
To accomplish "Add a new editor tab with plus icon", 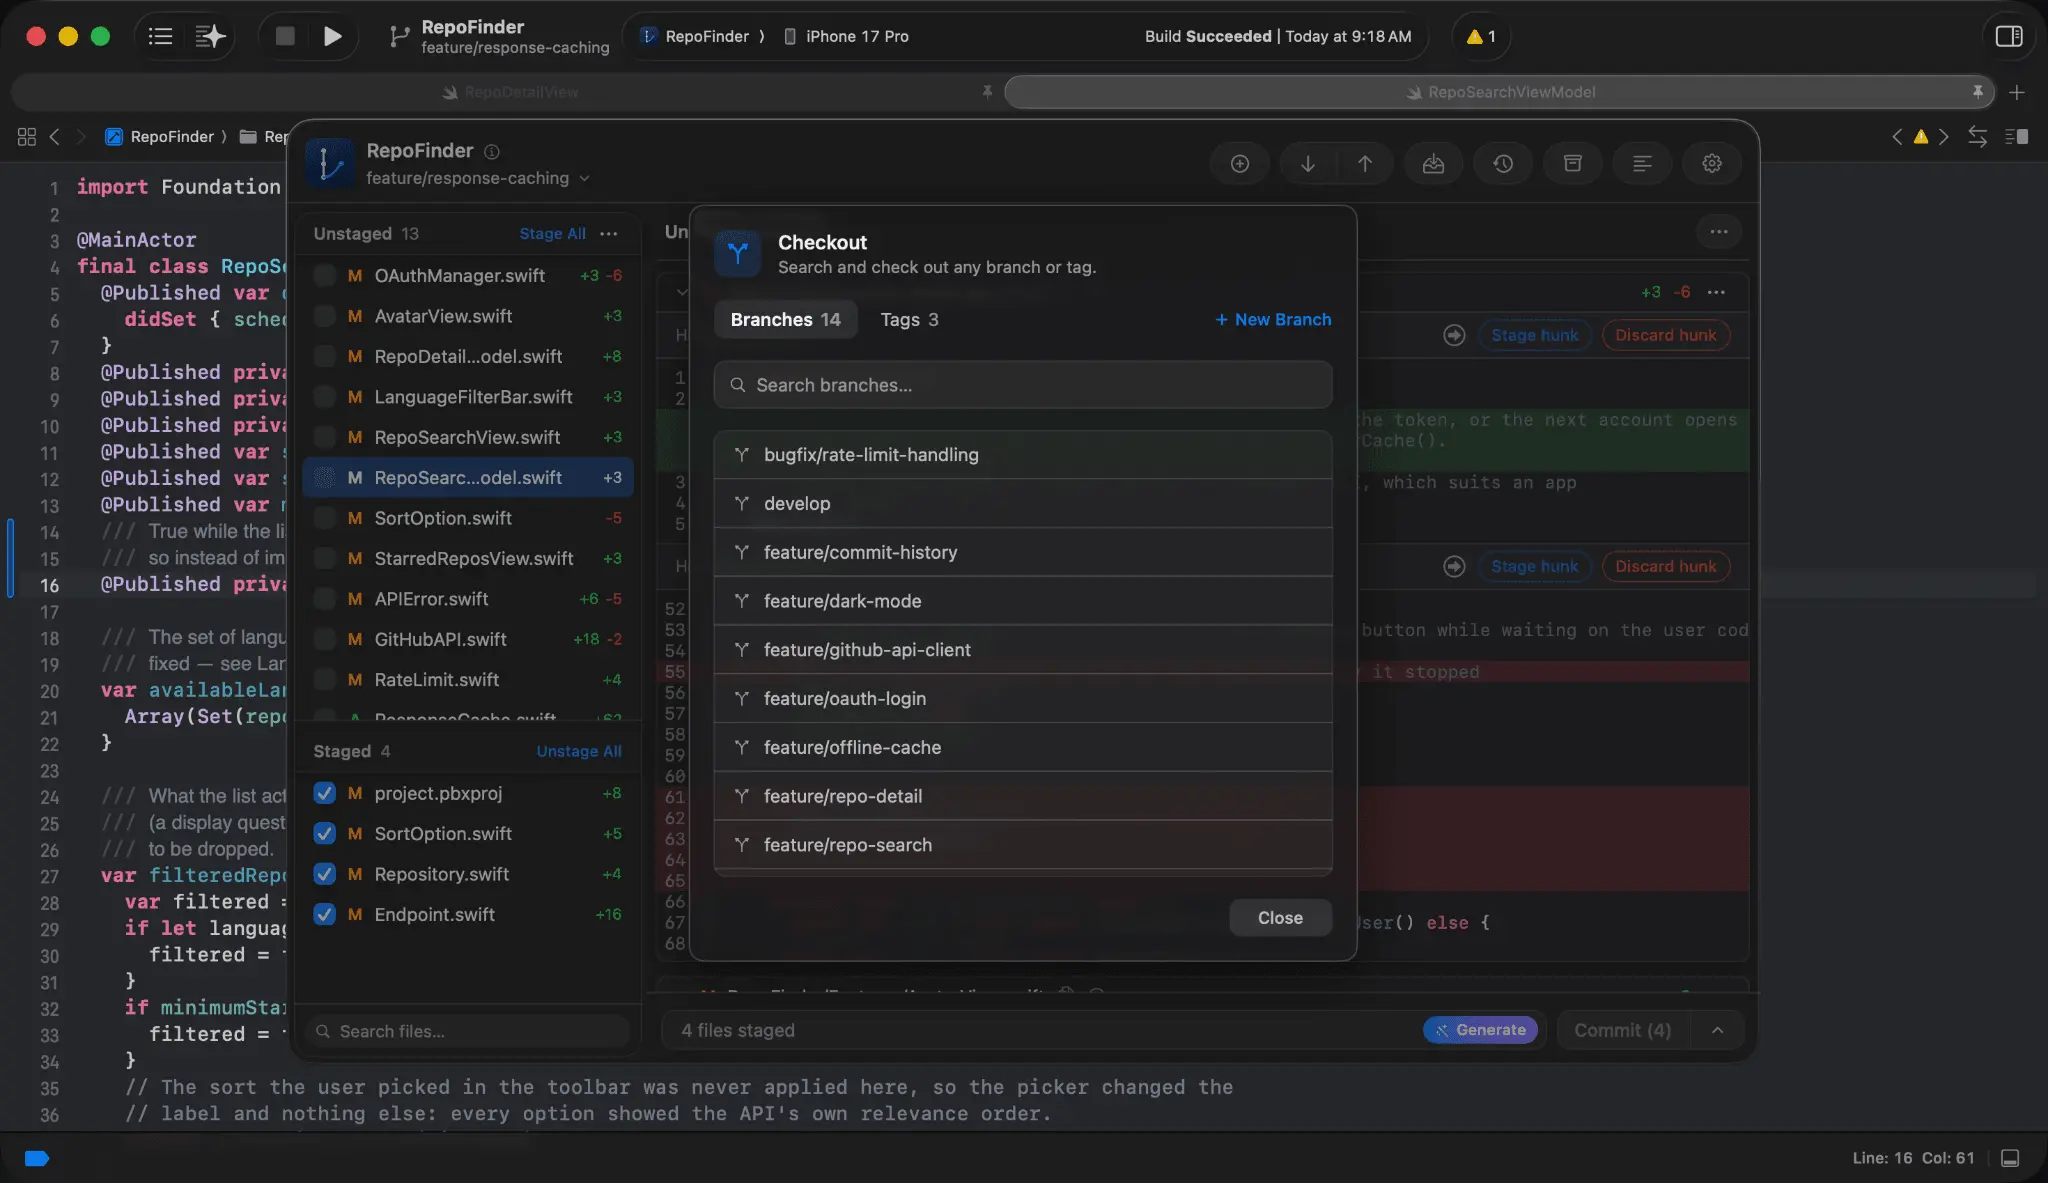I will (2017, 92).
